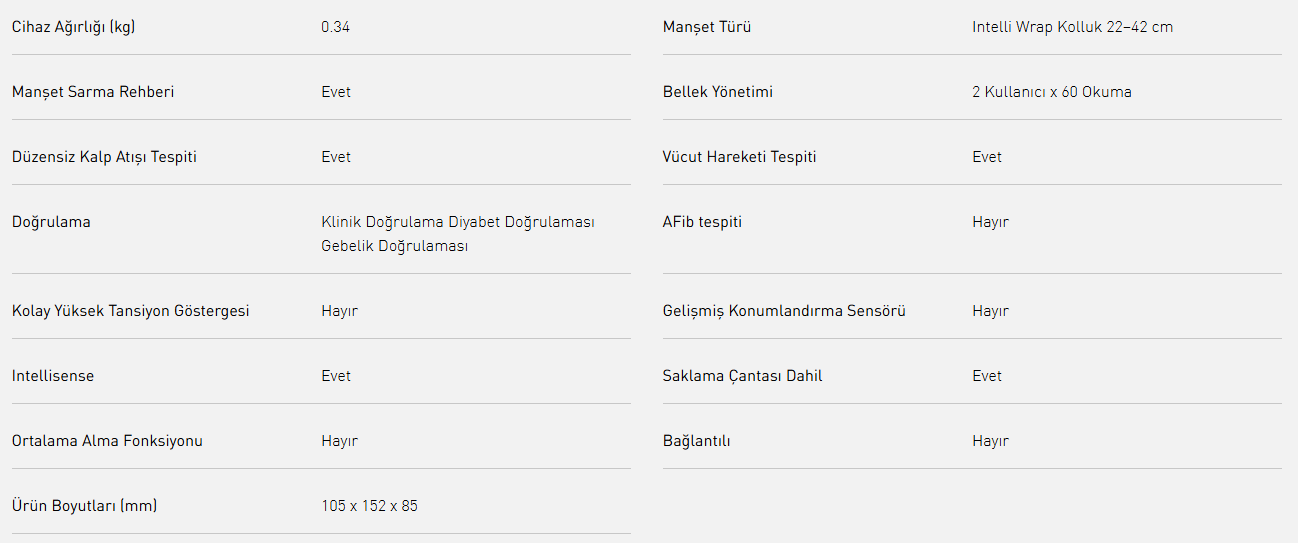
Task: Click the "Kolay Yüksek Tansiyon Göstergesi" label
Action: (130, 311)
